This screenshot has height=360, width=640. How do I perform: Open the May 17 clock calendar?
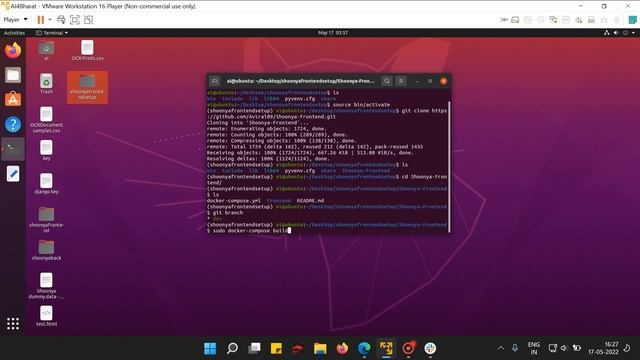tap(333, 33)
